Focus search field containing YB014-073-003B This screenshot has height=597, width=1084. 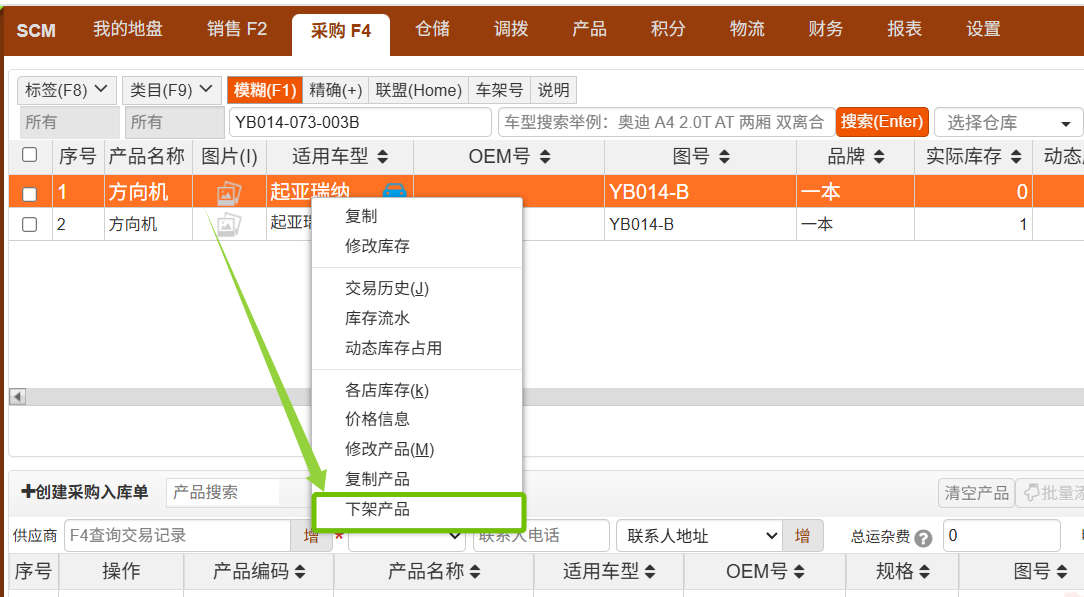360,122
